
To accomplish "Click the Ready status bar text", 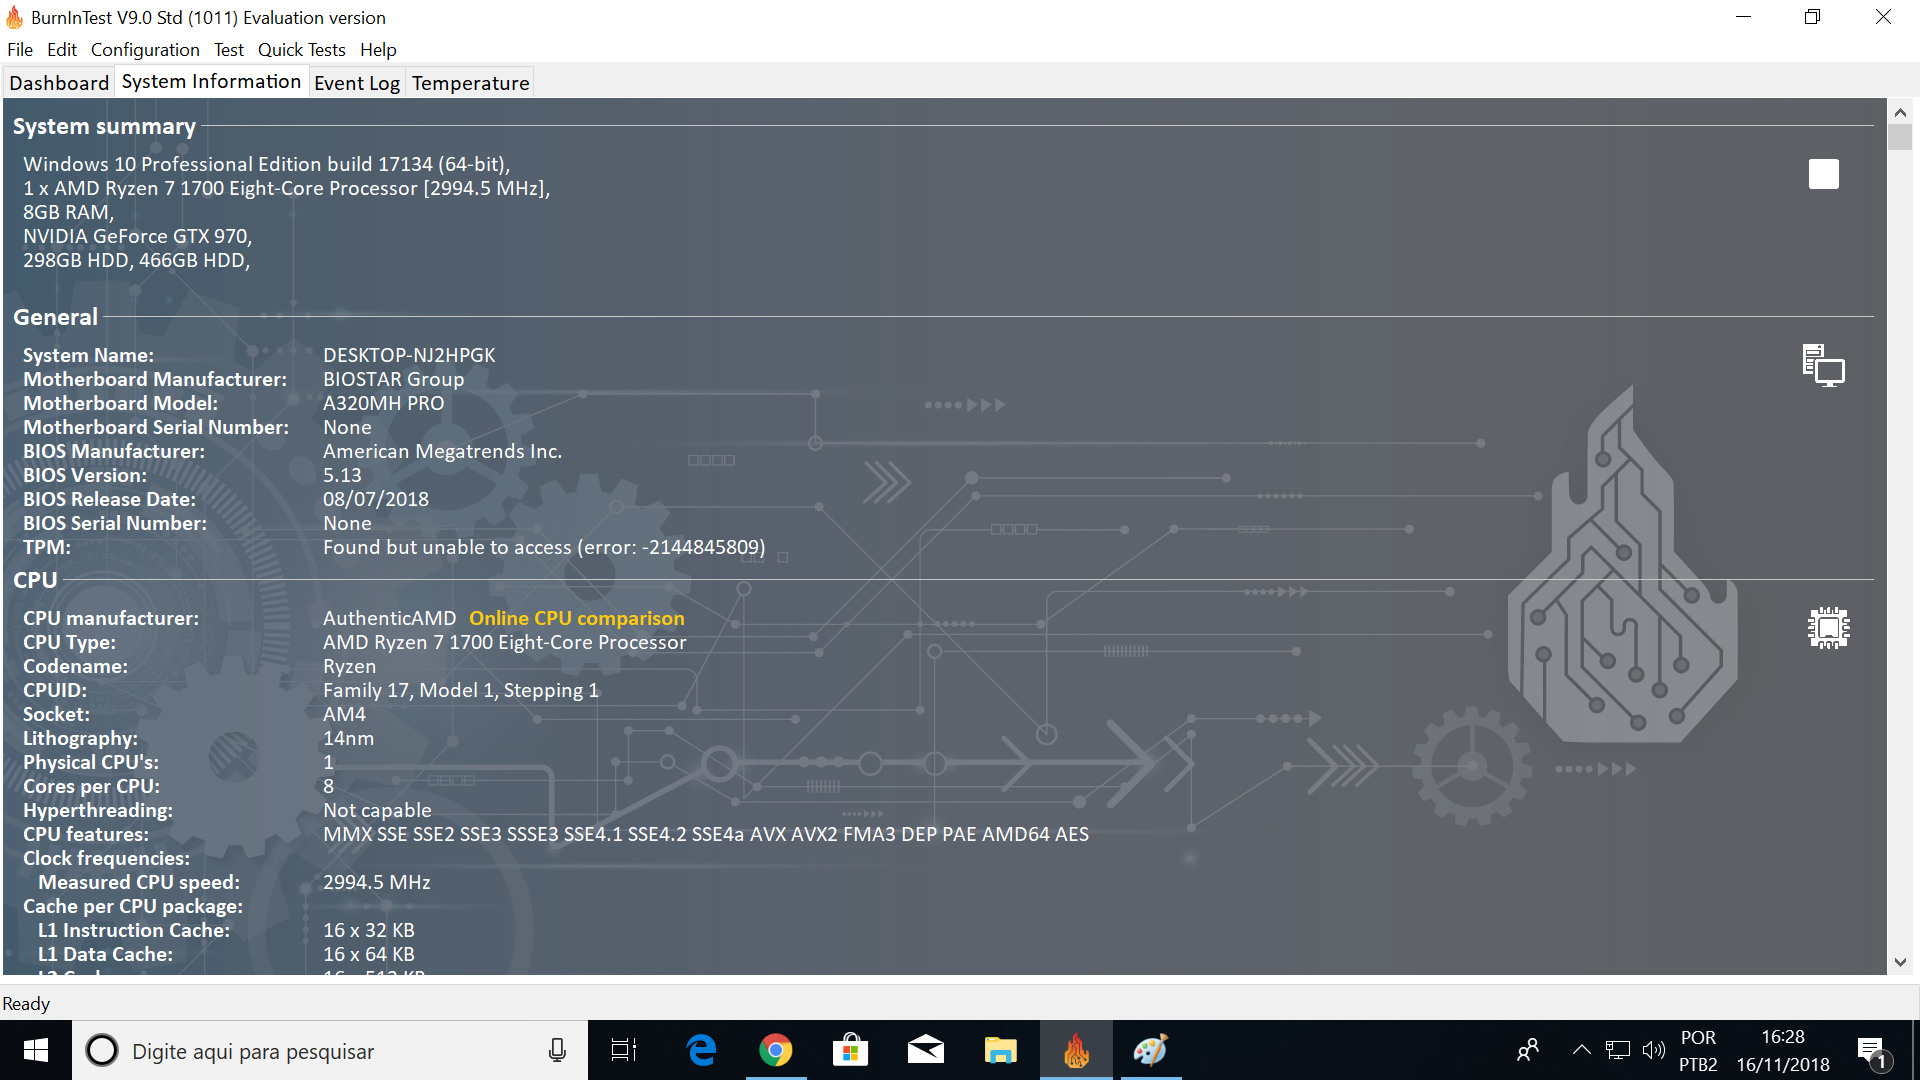I will pos(26,1003).
